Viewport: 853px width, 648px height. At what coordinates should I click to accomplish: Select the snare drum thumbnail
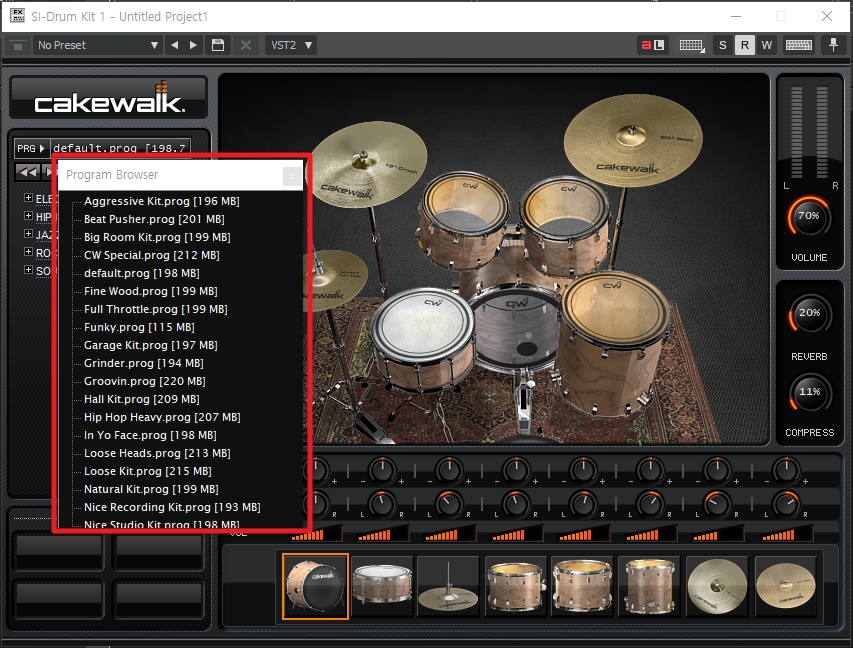pos(382,586)
